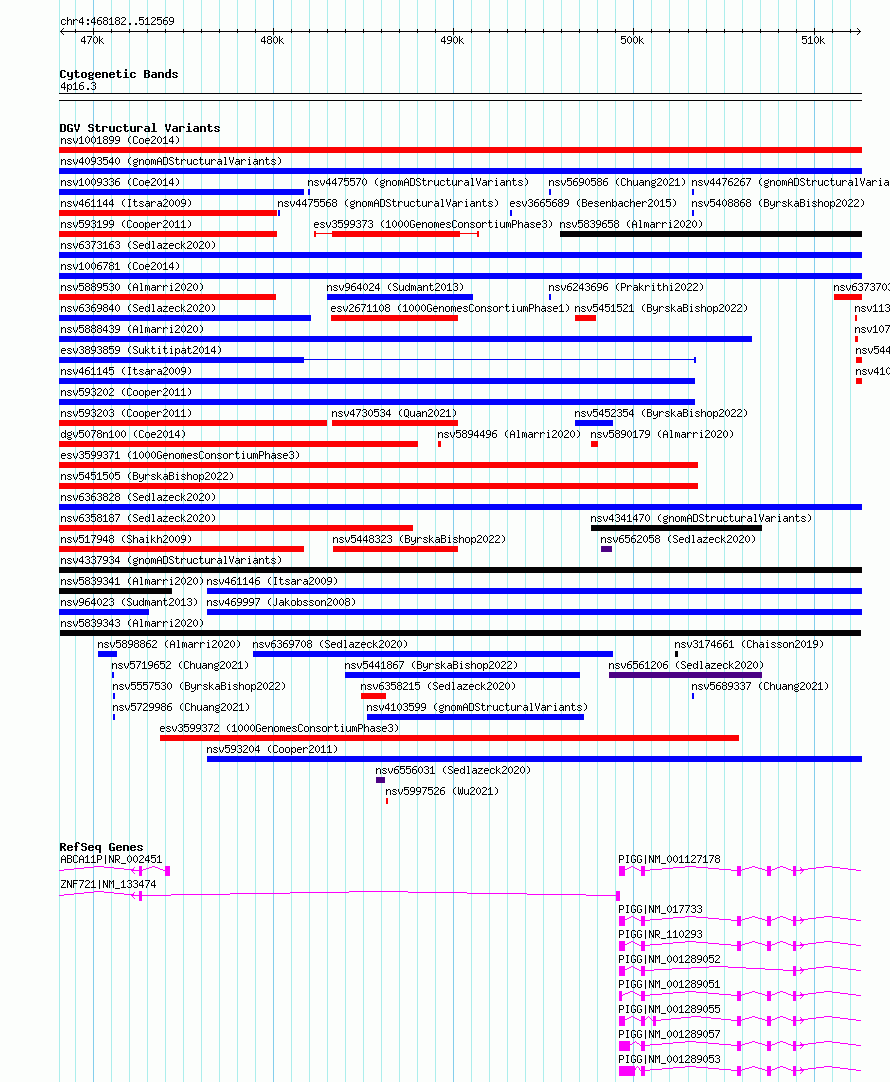The image size is (890, 1082).
Task: Select nsv5690586 (Chuang2021) variant label
Action: 617,182
